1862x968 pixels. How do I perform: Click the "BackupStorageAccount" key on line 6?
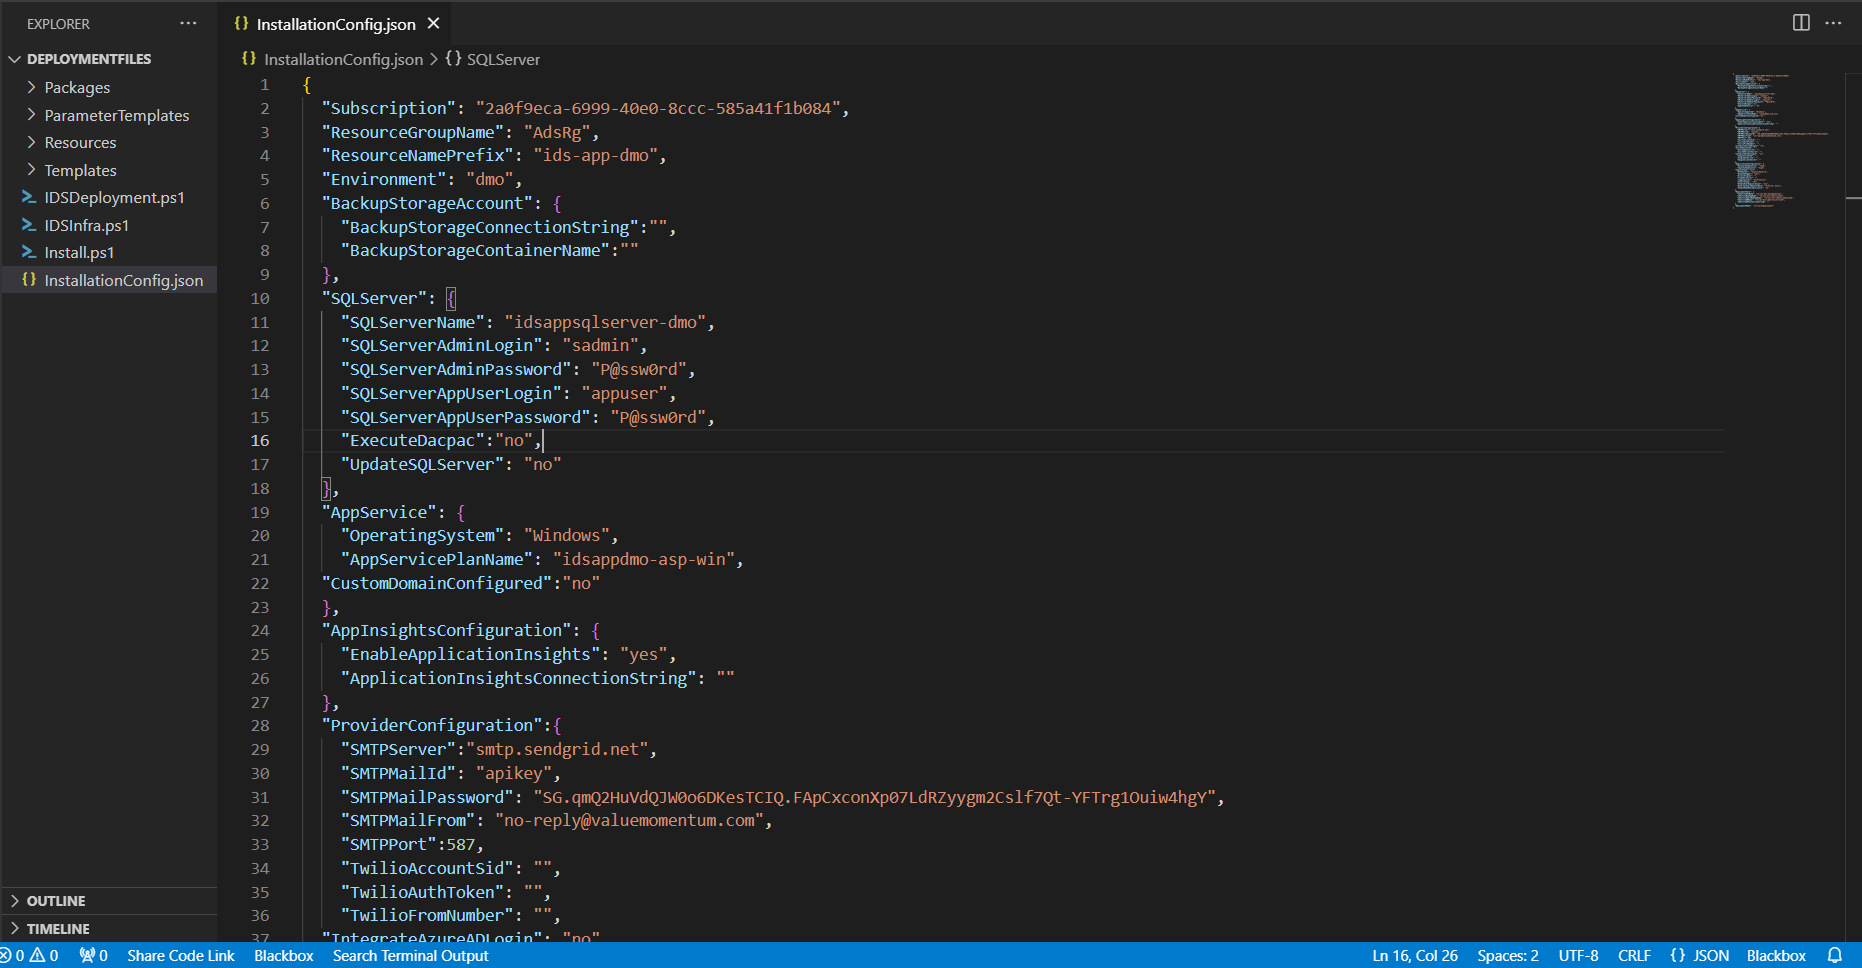427,204
